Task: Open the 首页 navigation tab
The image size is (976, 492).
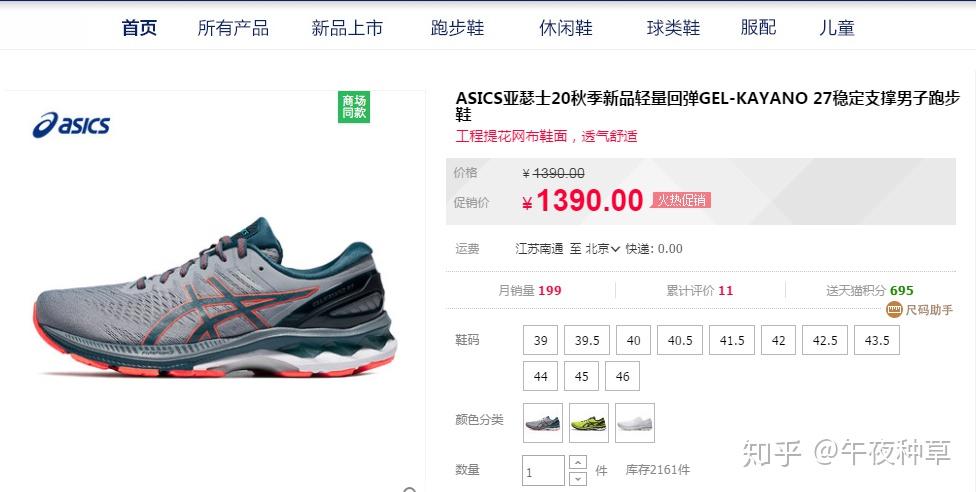Action: pyautogui.click(x=139, y=27)
